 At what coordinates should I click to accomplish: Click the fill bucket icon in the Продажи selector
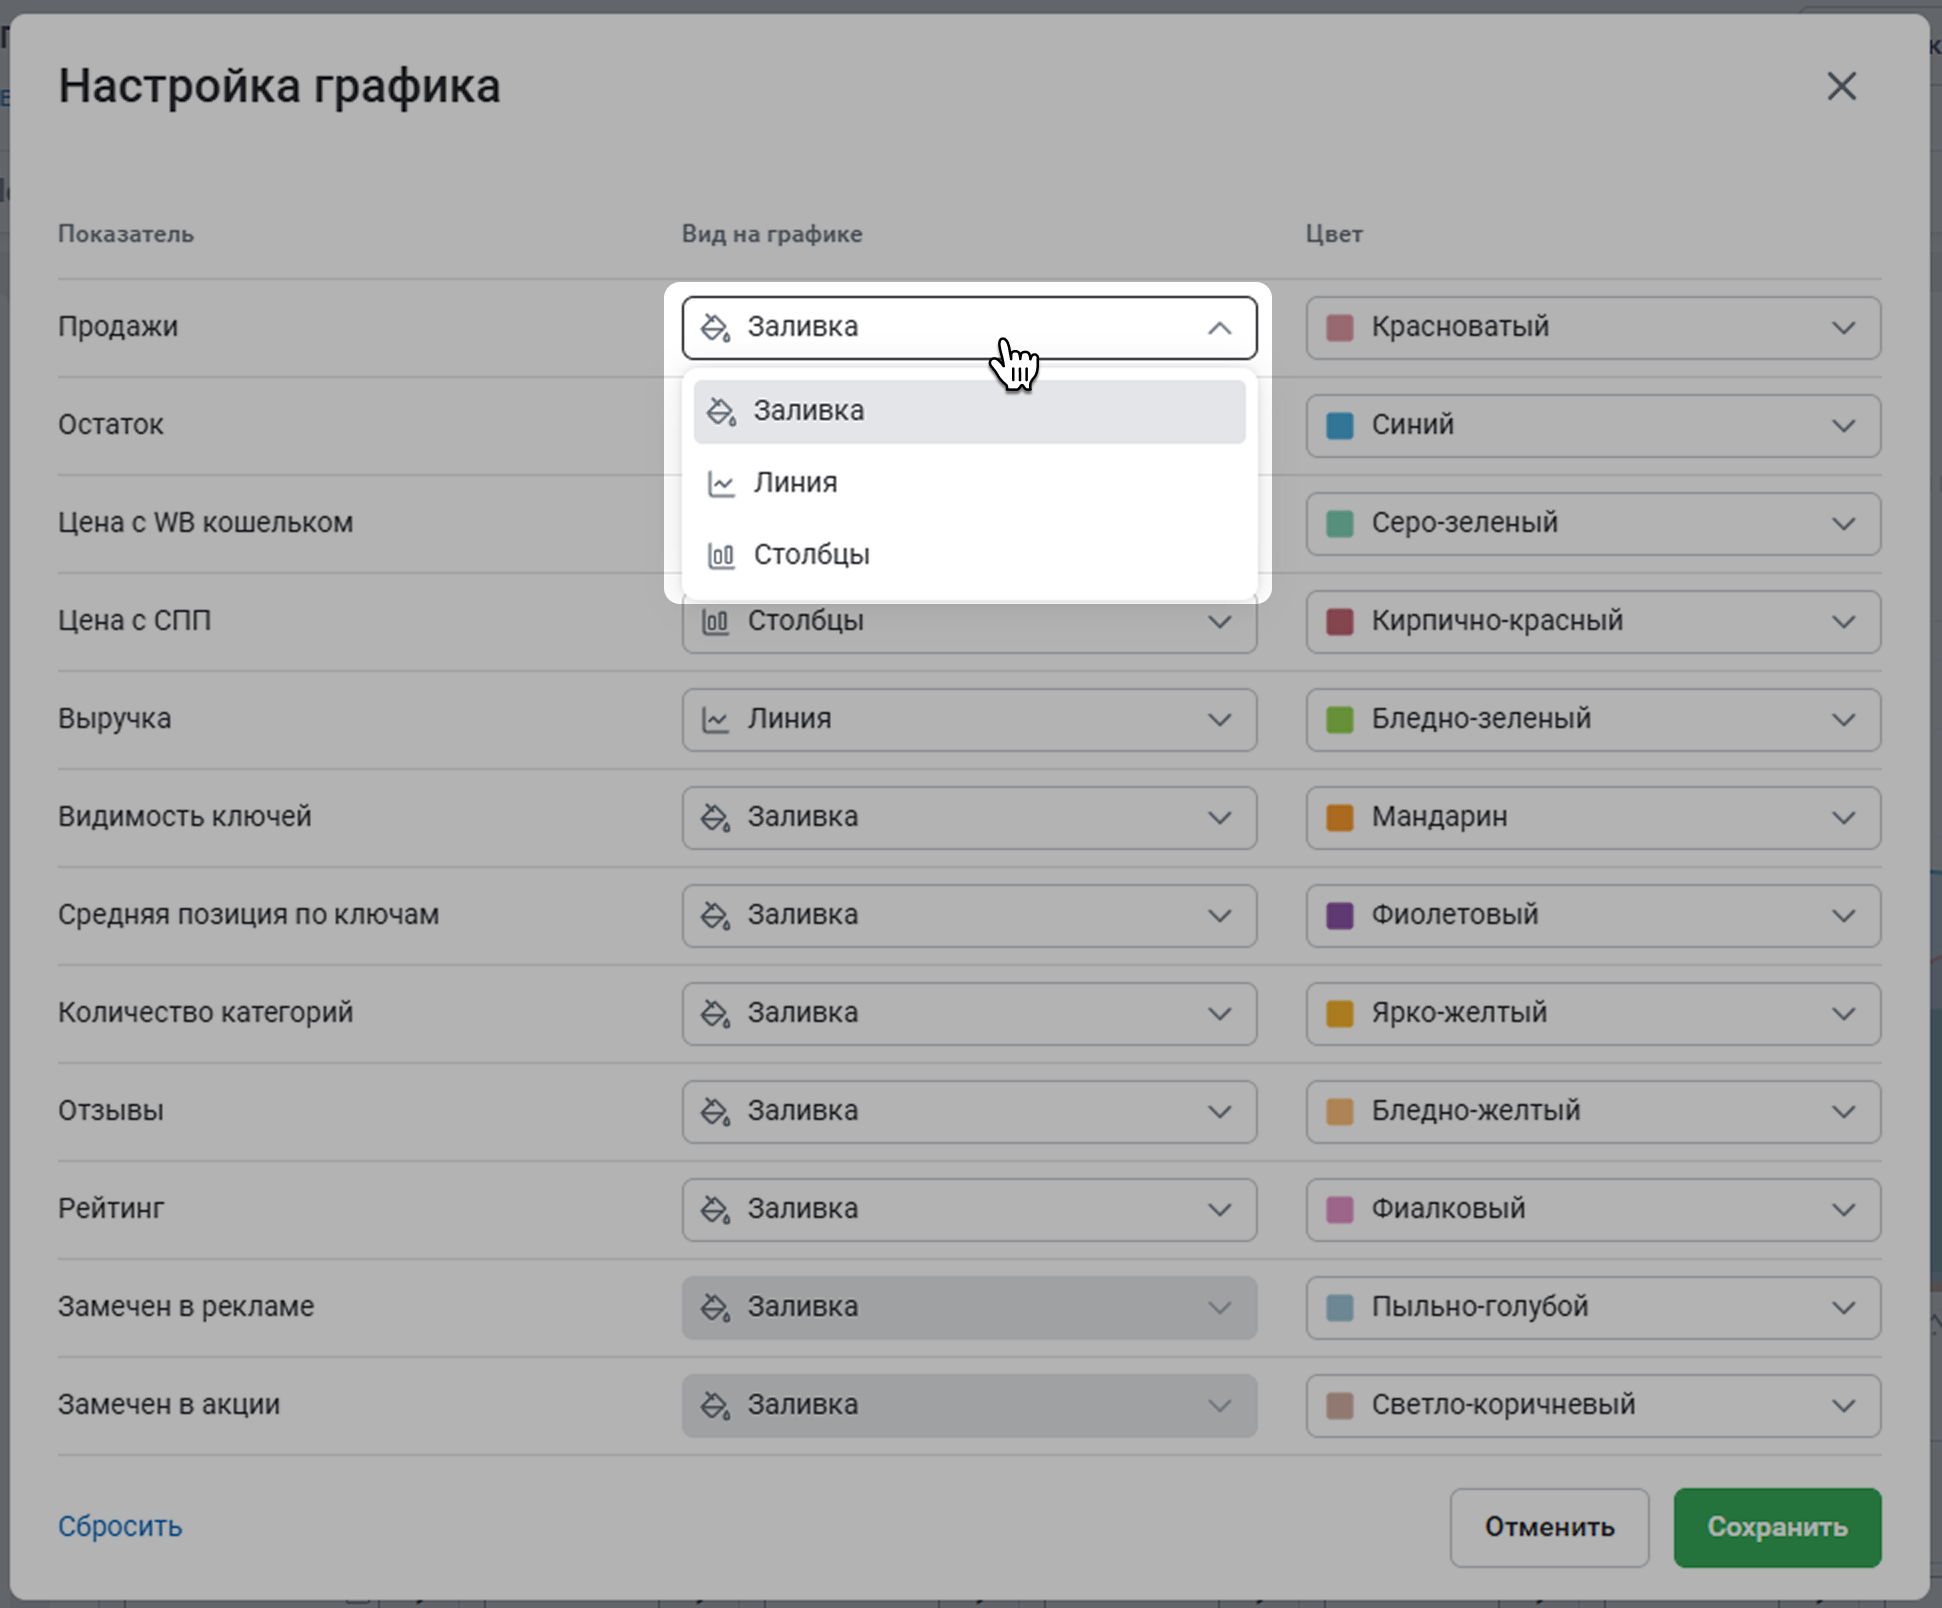click(x=715, y=327)
